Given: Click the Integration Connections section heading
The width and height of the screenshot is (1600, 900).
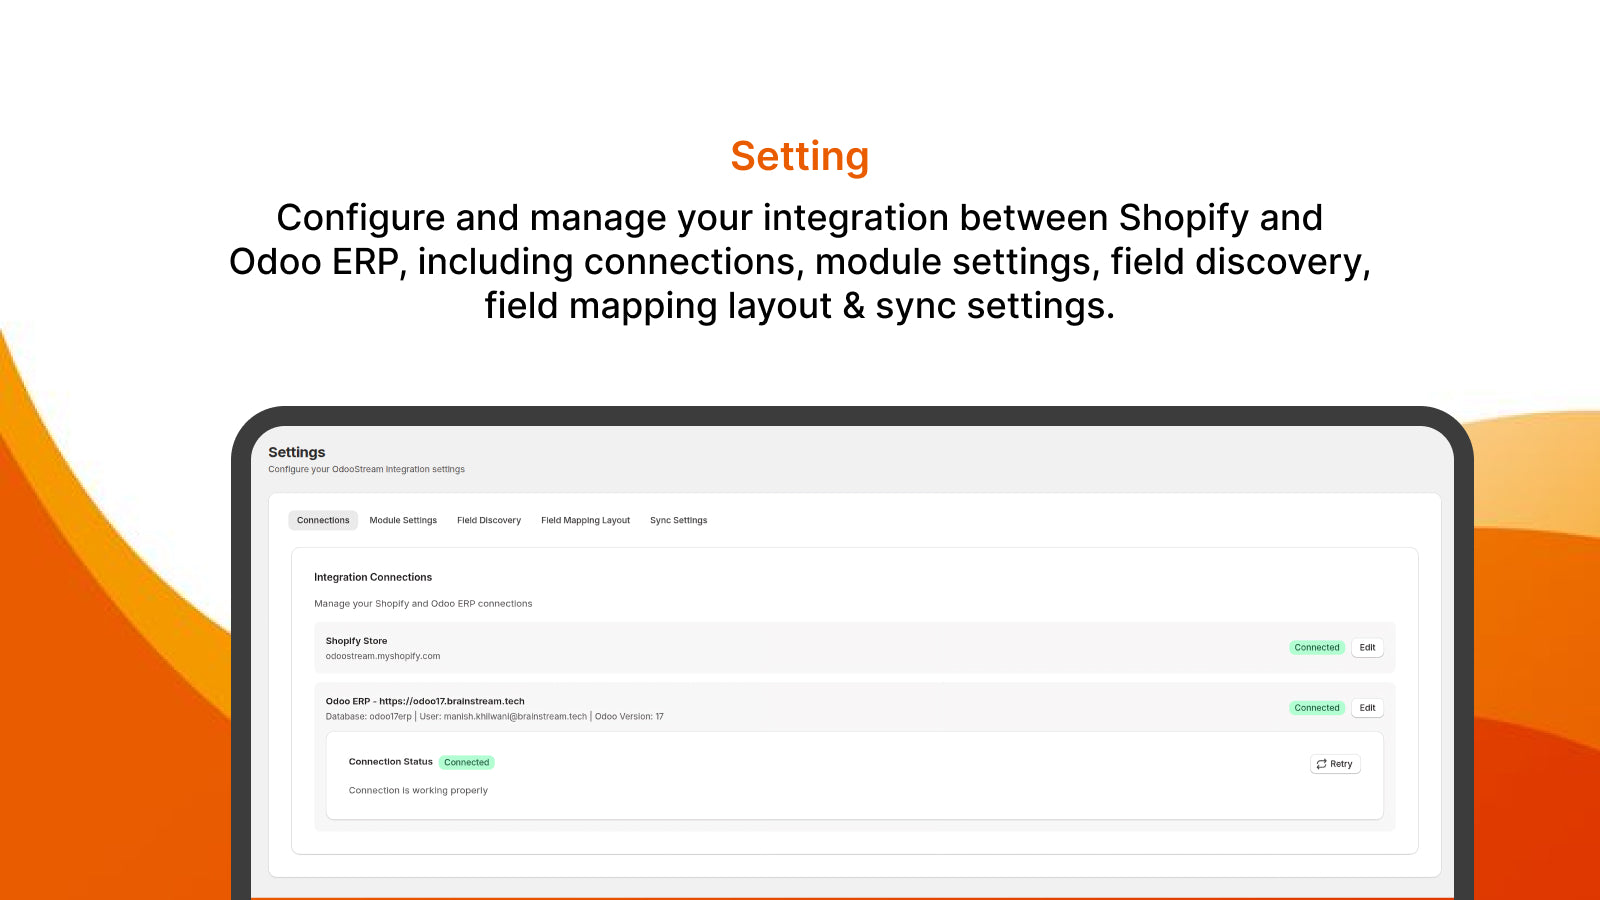Looking at the screenshot, I should click(x=373, y=577).
